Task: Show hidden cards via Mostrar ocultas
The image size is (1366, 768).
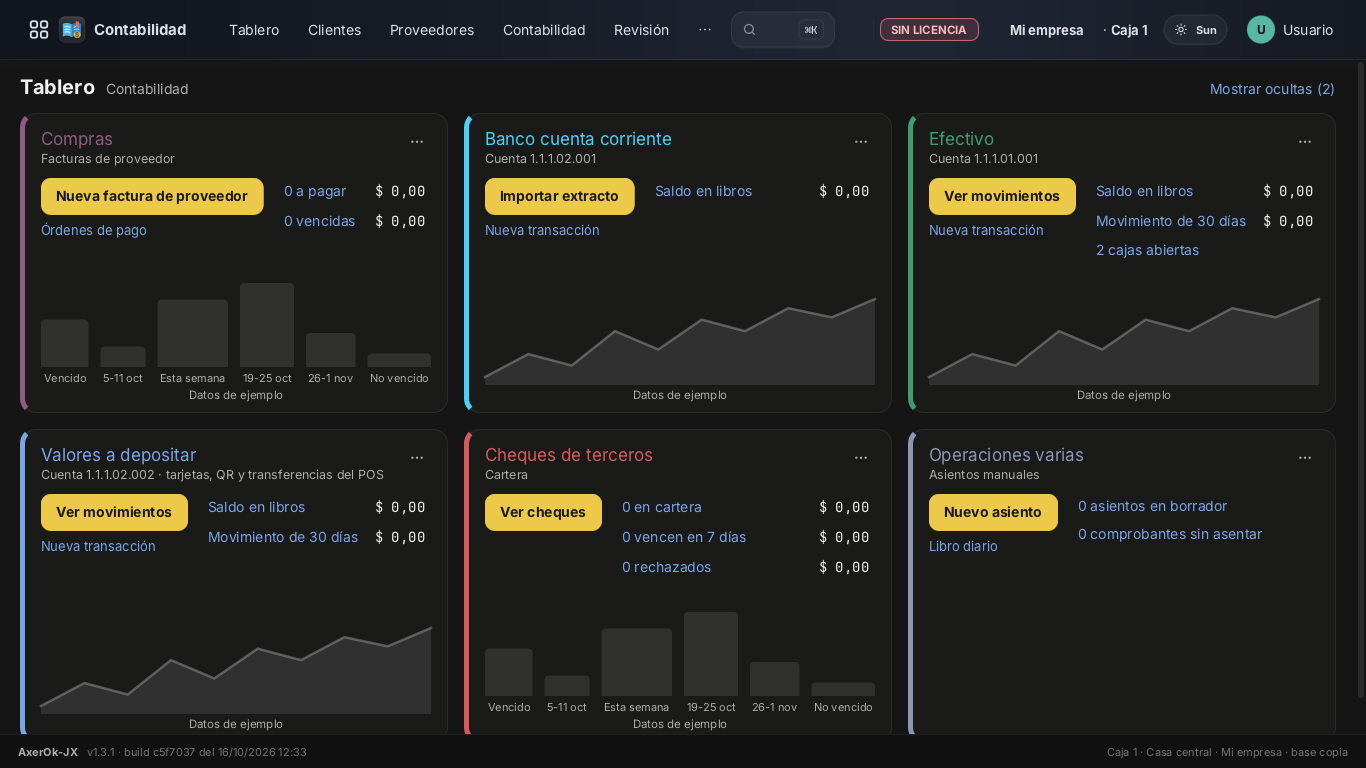Action: point(1272,89)
